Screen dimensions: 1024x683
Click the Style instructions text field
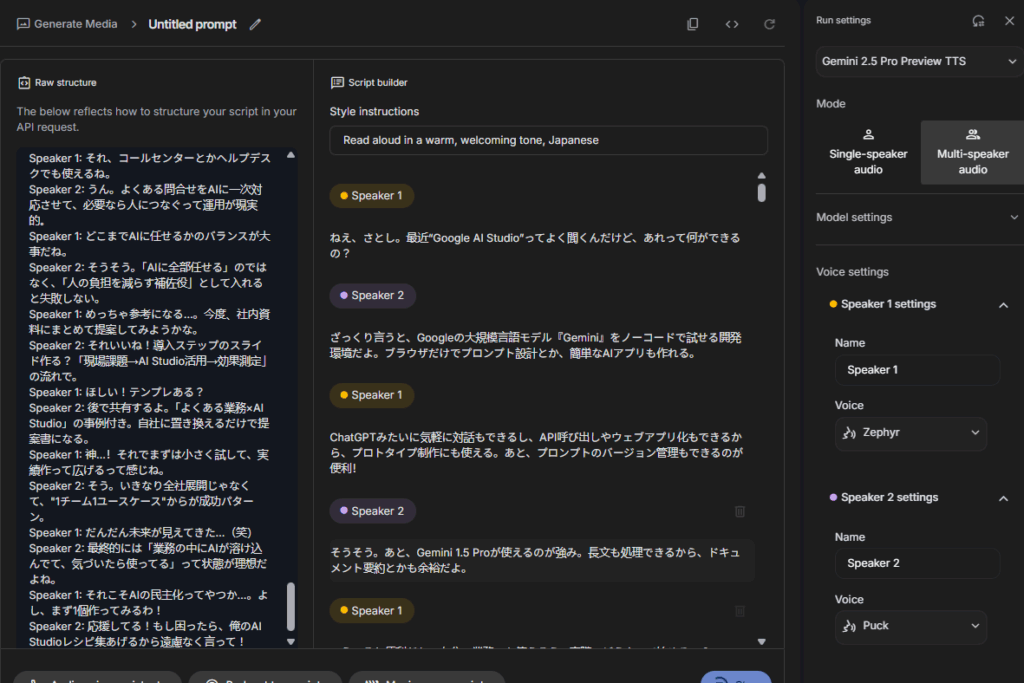point(549,140)
